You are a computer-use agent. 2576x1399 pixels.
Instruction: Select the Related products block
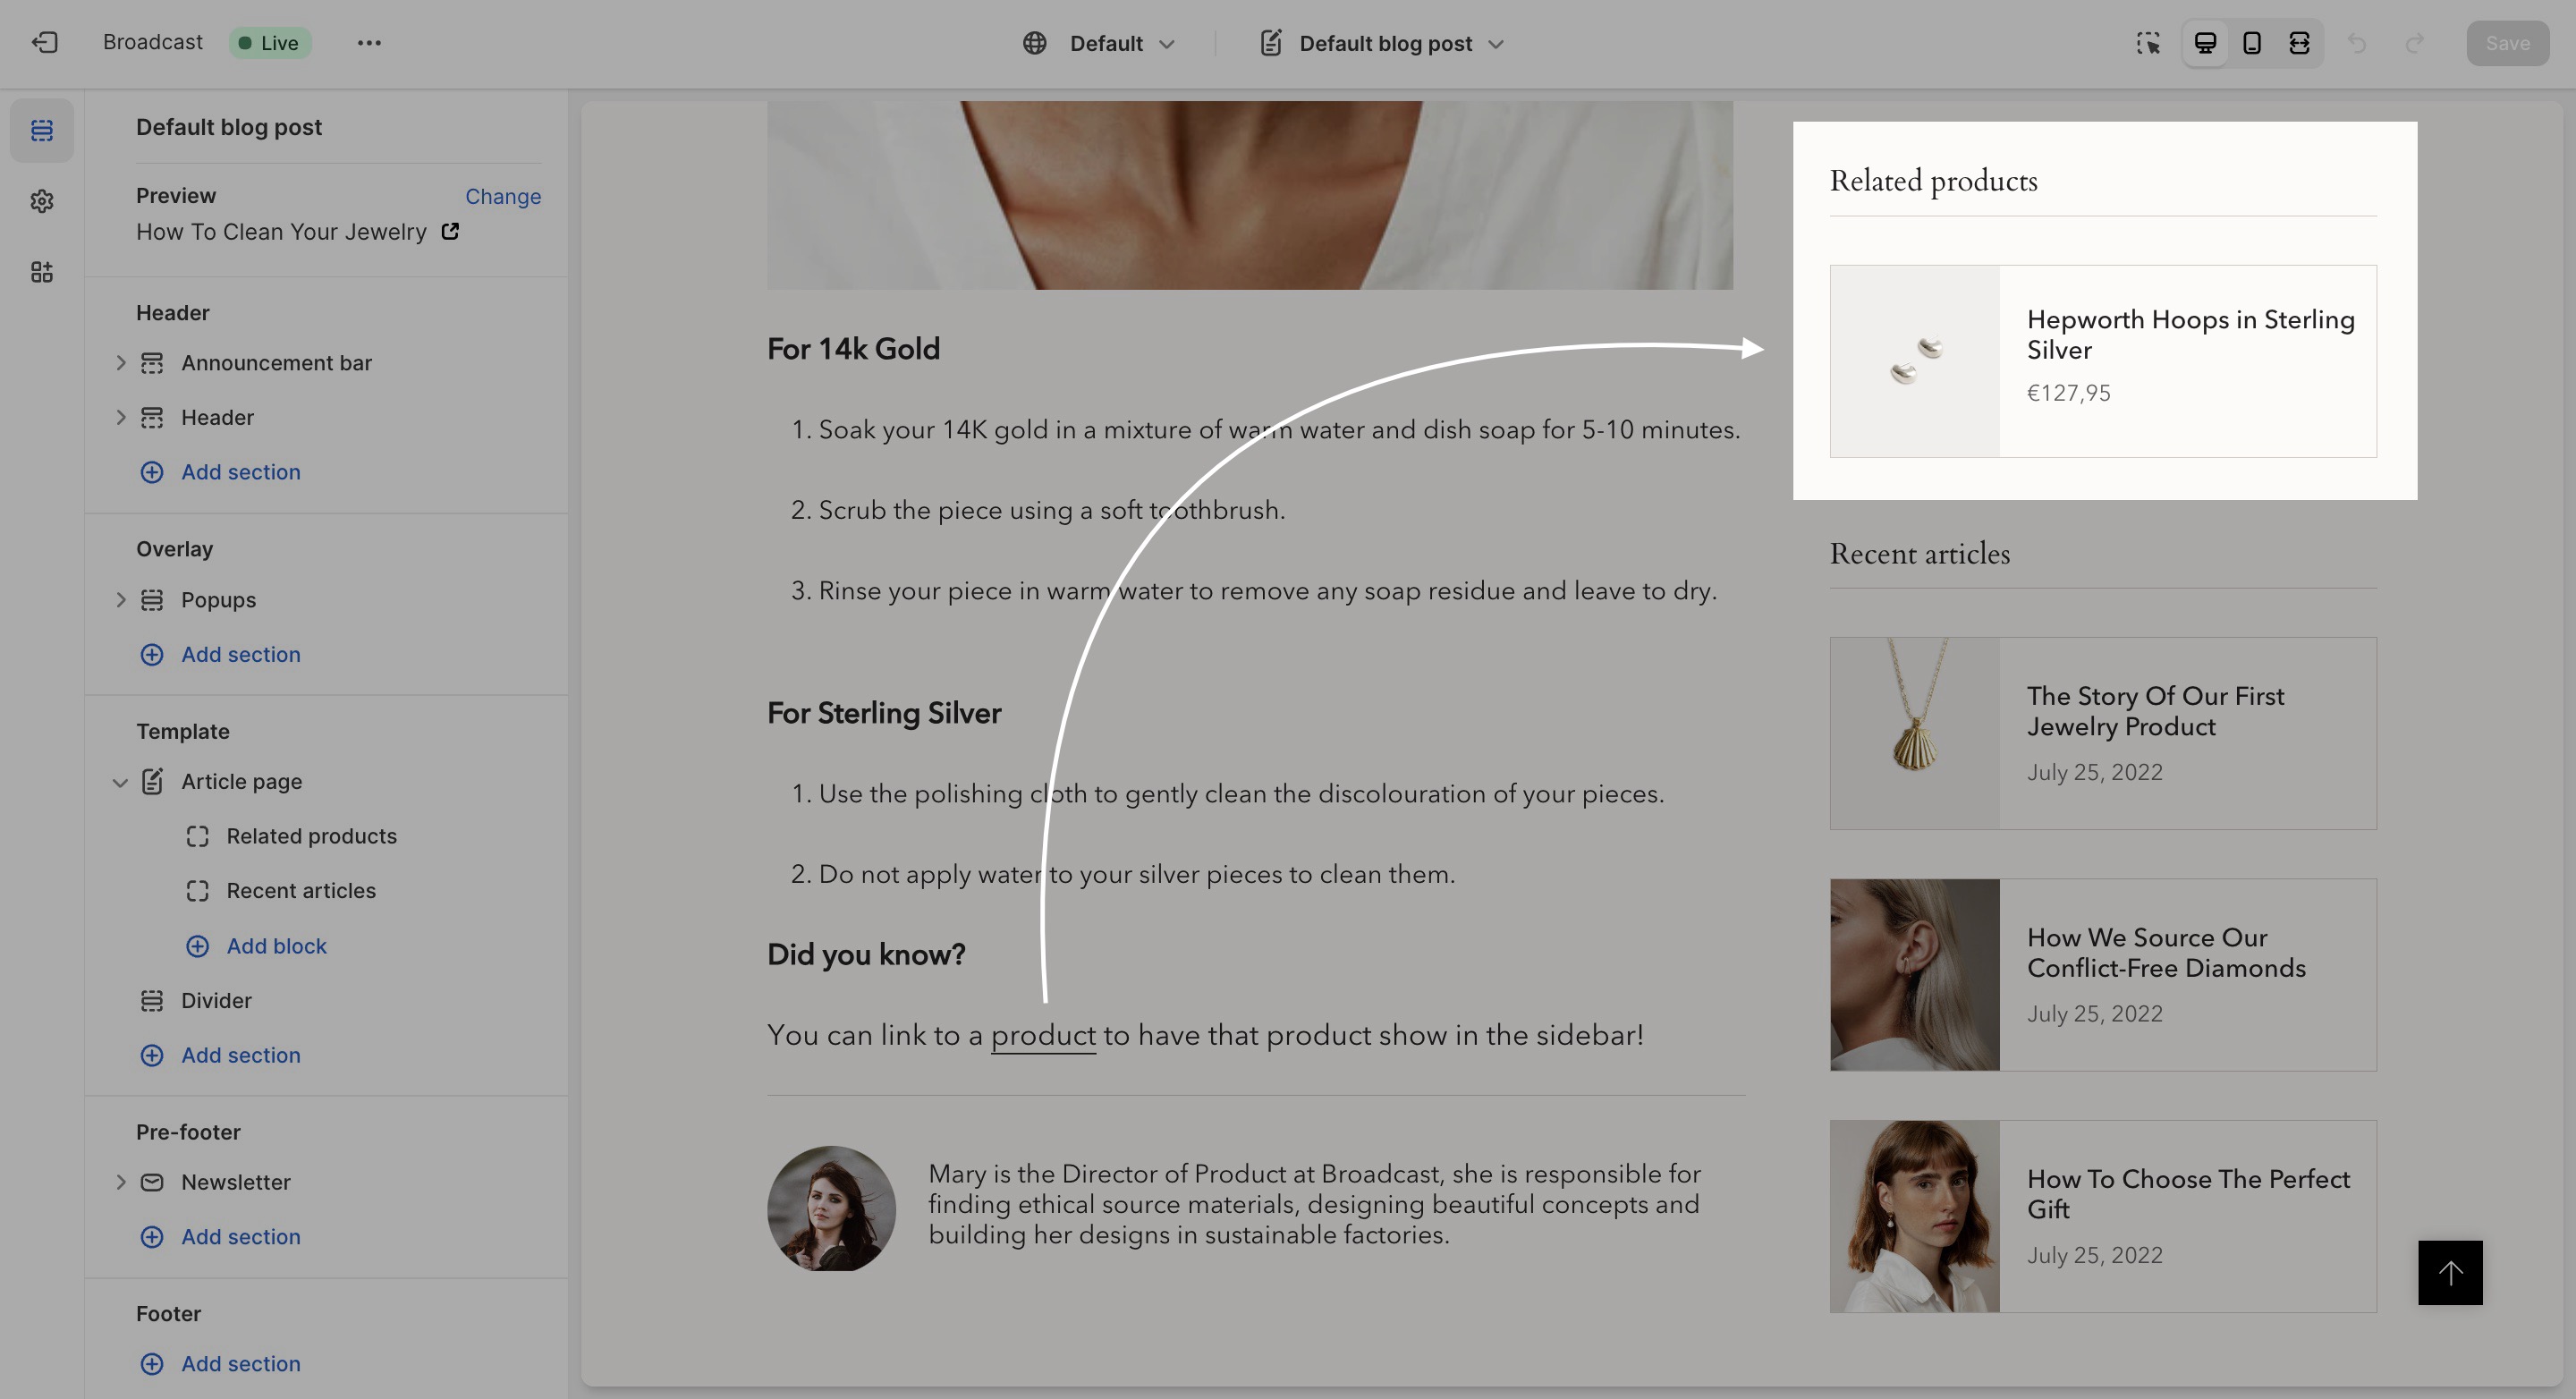(x=311, y=836)
